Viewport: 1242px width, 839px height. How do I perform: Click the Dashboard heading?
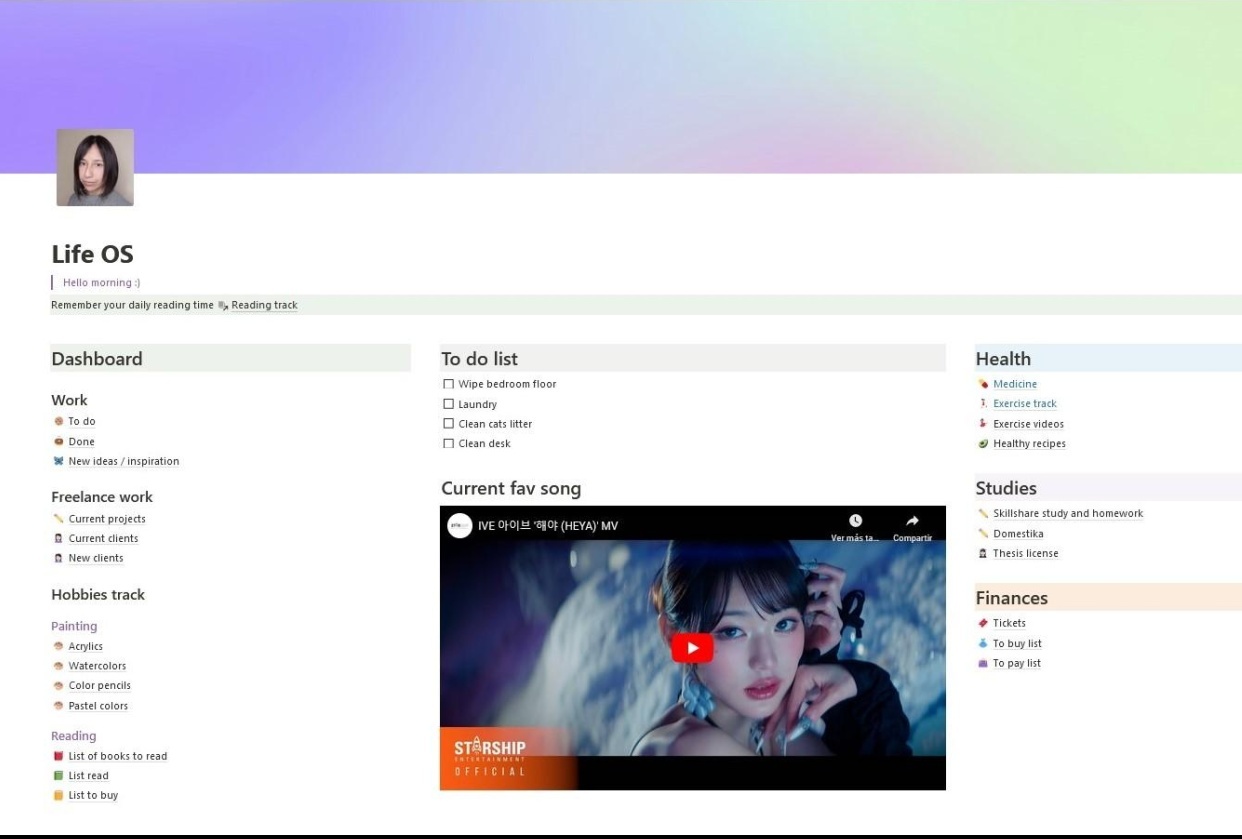click(x=97, y=359)
